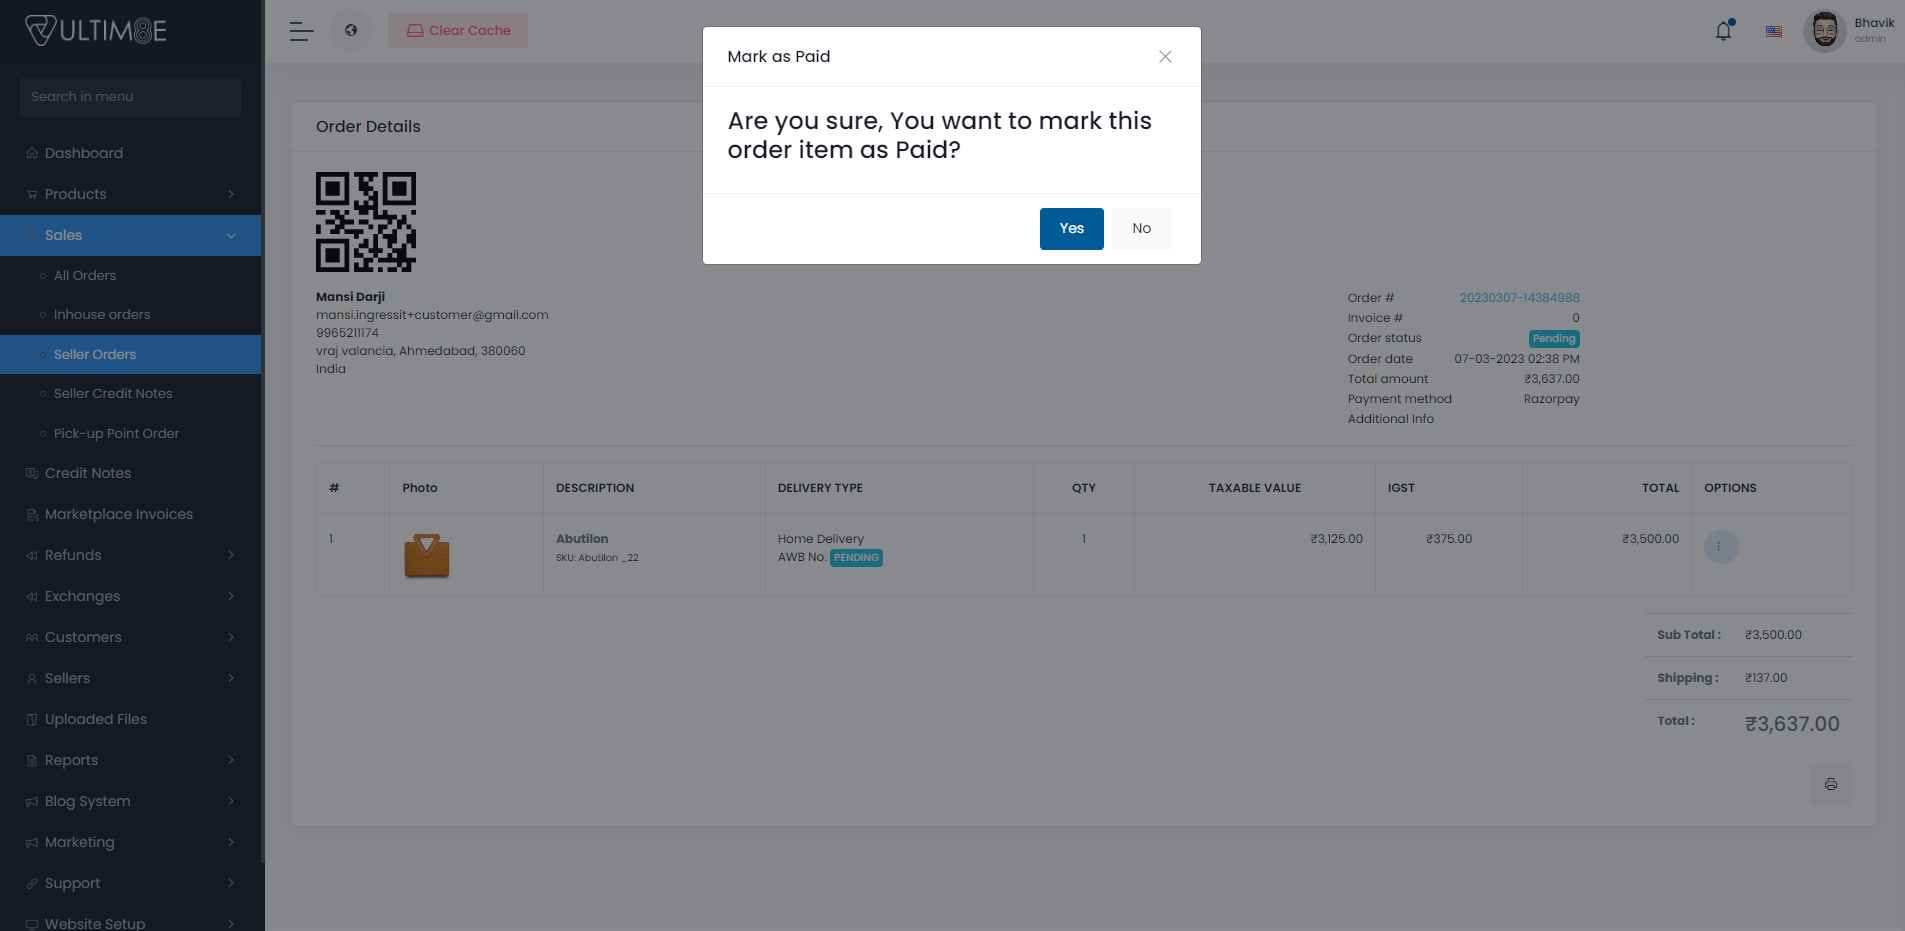Click the hamburger menu toggle icon

click(x=300, y=31)
